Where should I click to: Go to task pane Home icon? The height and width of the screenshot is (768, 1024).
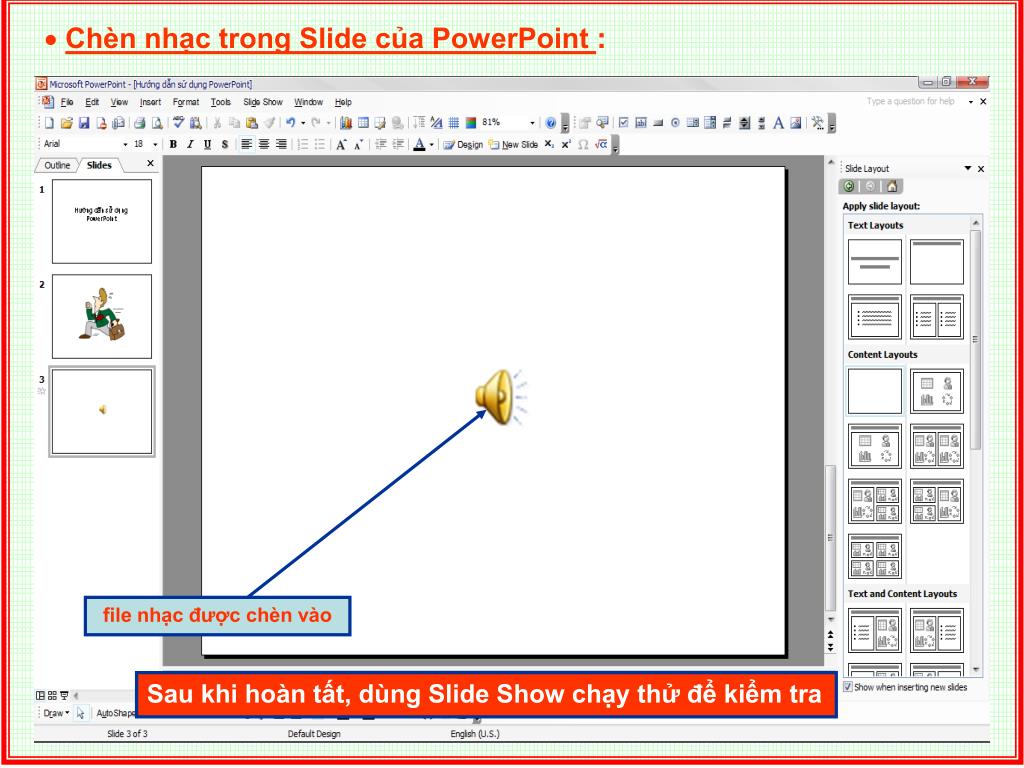click(x=892, y=187)
